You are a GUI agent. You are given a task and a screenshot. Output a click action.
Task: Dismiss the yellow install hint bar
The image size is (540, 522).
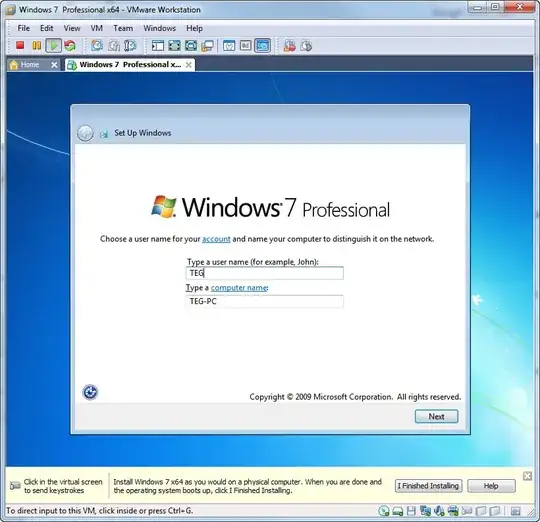pyautogui.click(x=527, y=476)
